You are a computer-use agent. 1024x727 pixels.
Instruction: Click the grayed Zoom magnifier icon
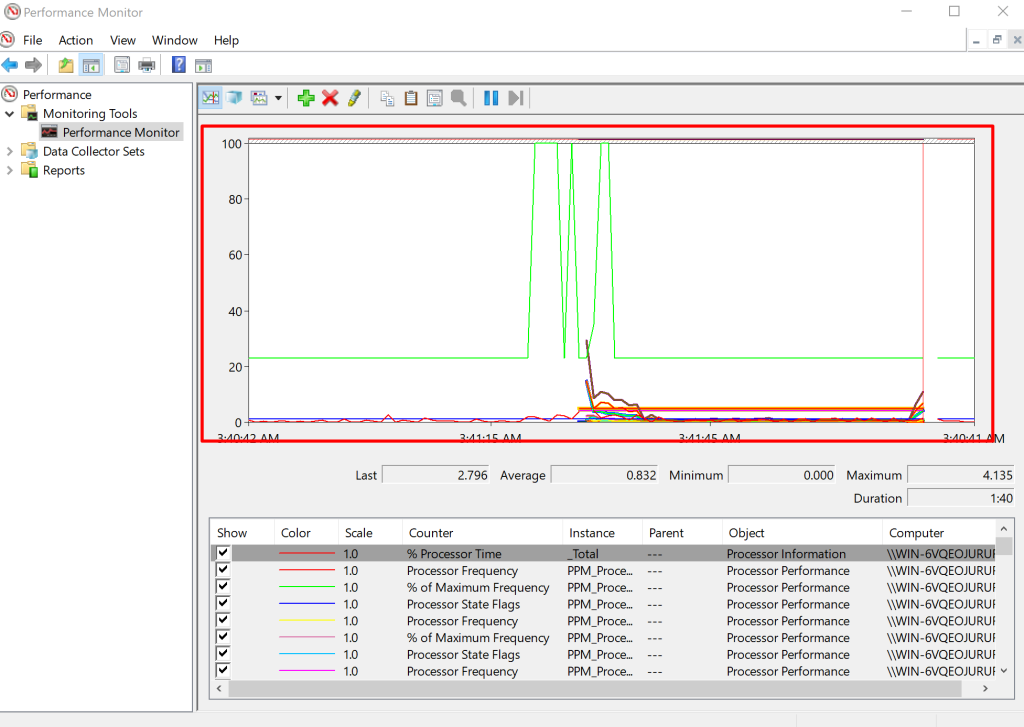(458, 98)
